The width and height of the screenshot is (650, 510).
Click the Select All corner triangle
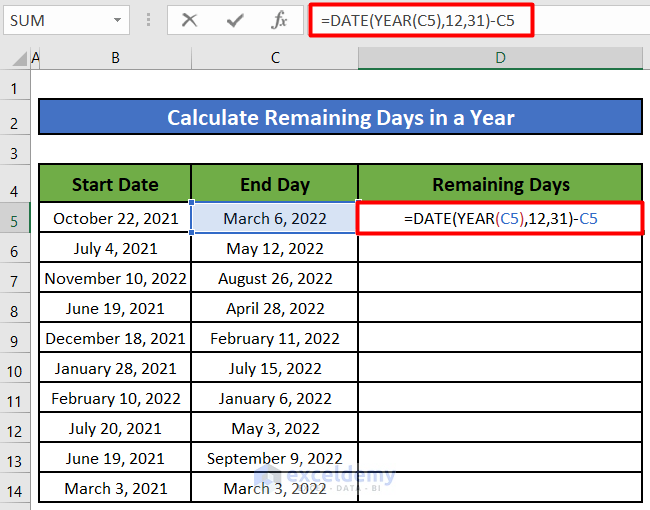(15, 59)
